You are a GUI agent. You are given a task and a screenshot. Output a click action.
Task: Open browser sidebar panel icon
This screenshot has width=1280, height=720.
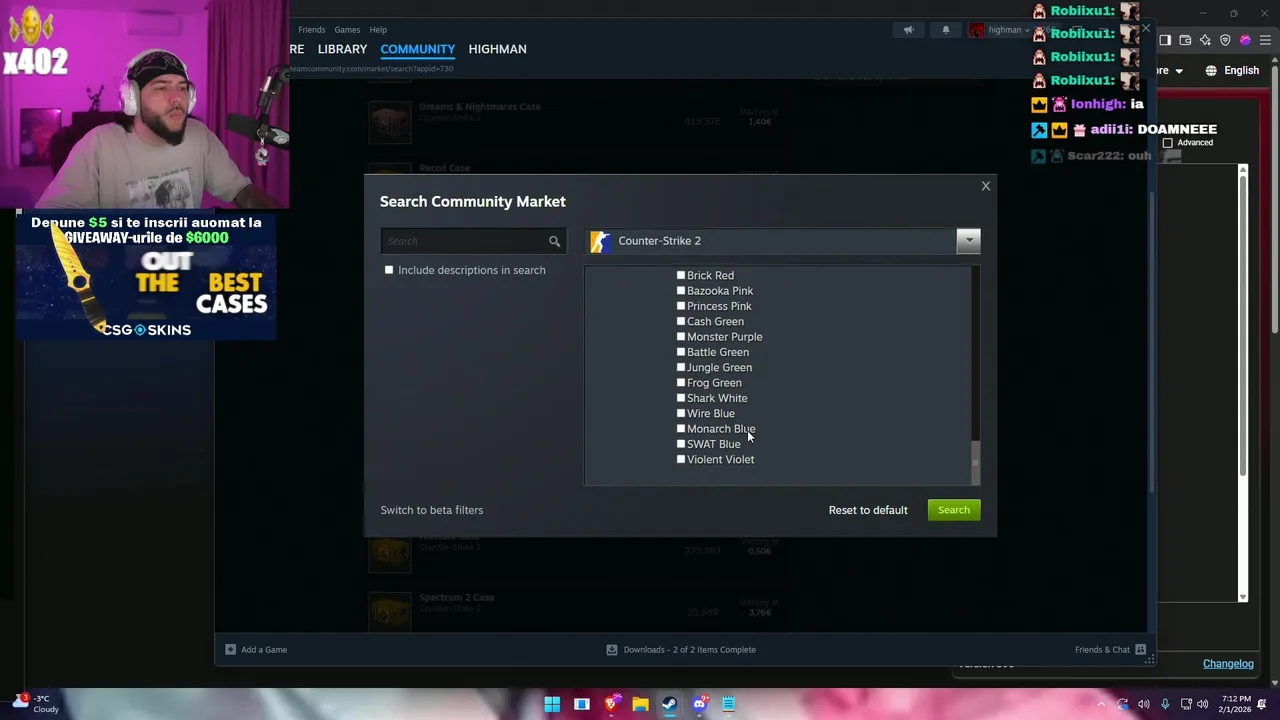point(1165,40)
